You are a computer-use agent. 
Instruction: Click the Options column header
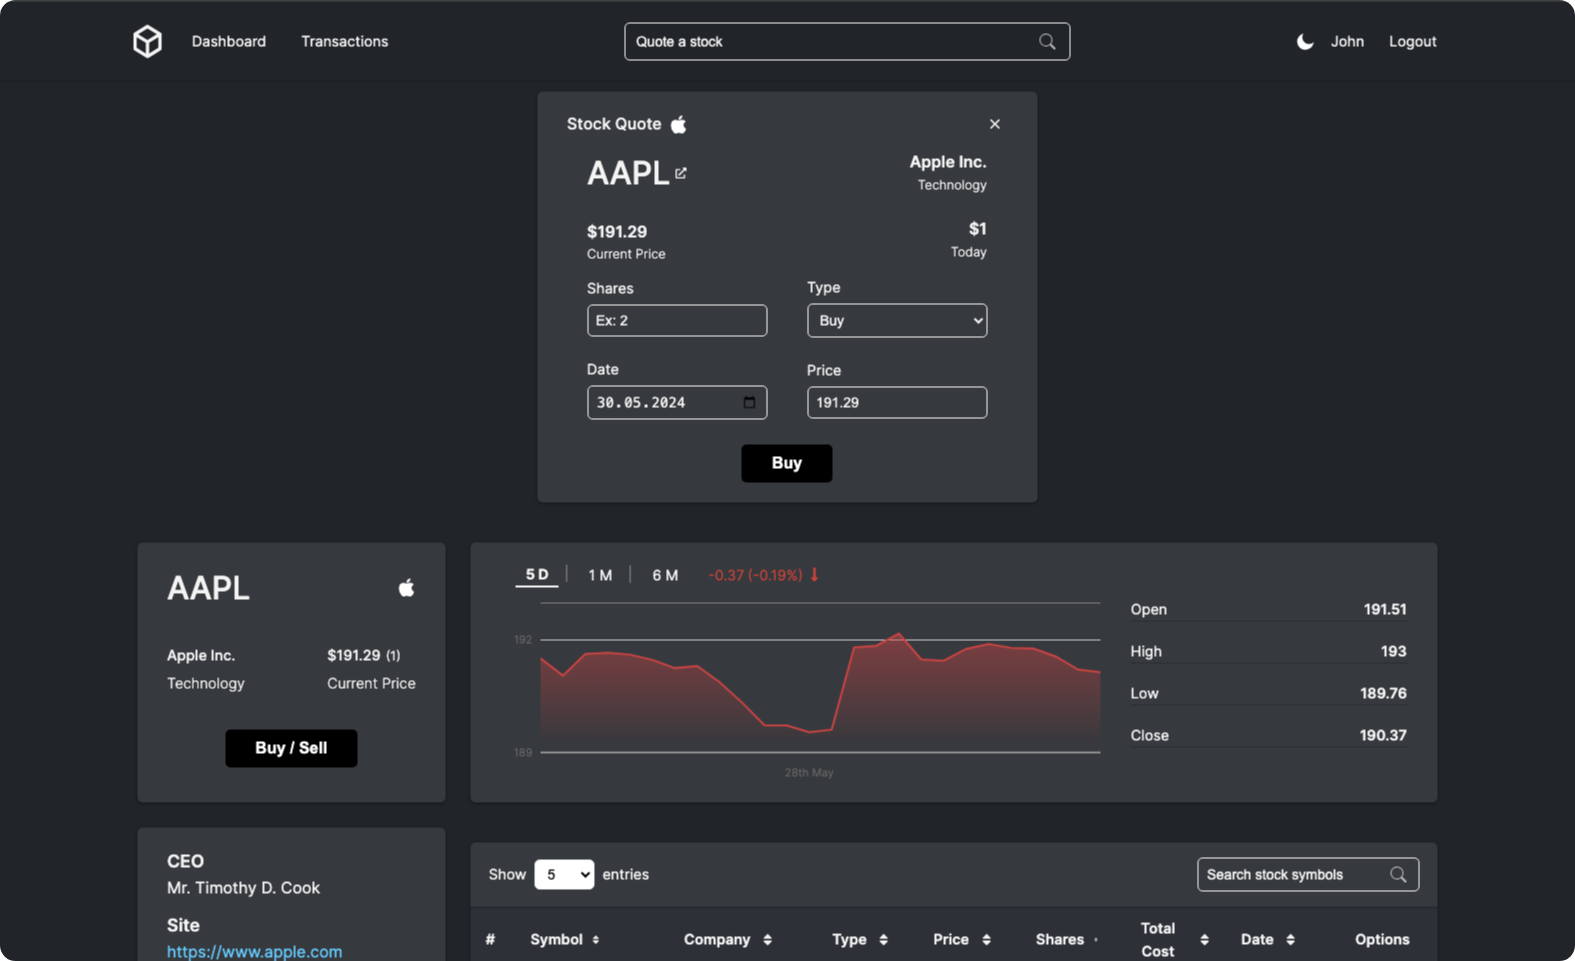click(1382, 939)
